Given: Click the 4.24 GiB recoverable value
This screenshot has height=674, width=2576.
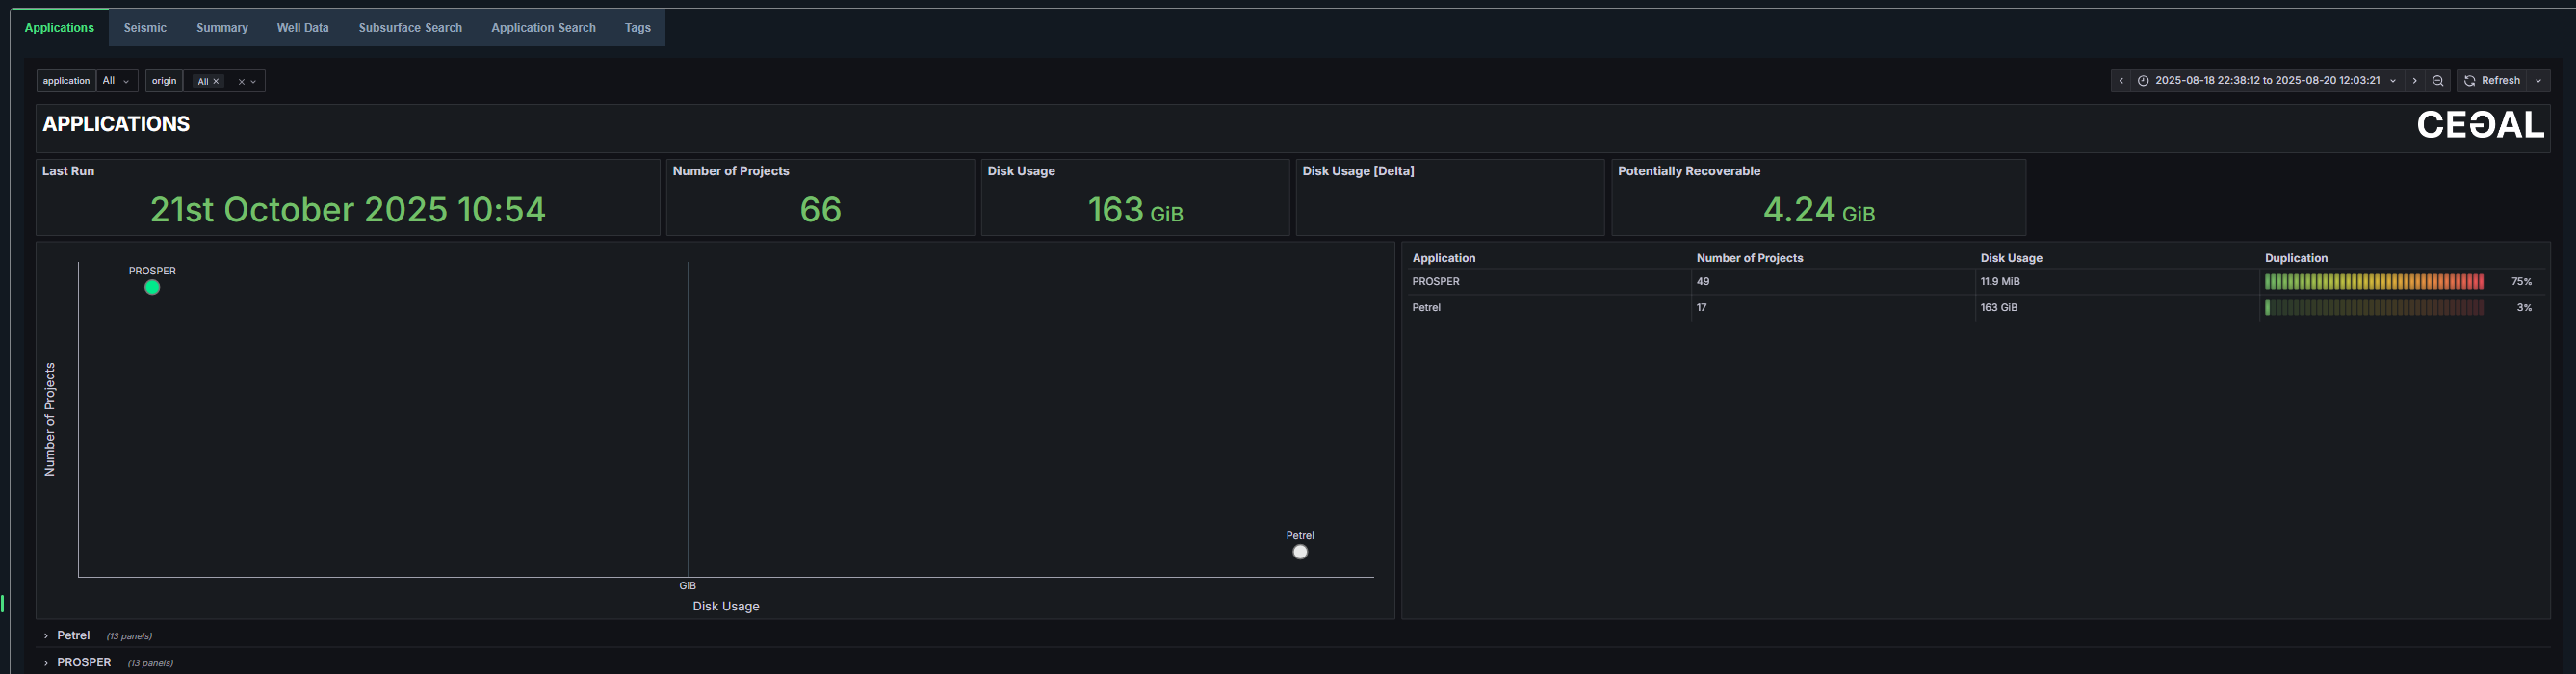Looking at the screenshot, I should [1819, 210].
